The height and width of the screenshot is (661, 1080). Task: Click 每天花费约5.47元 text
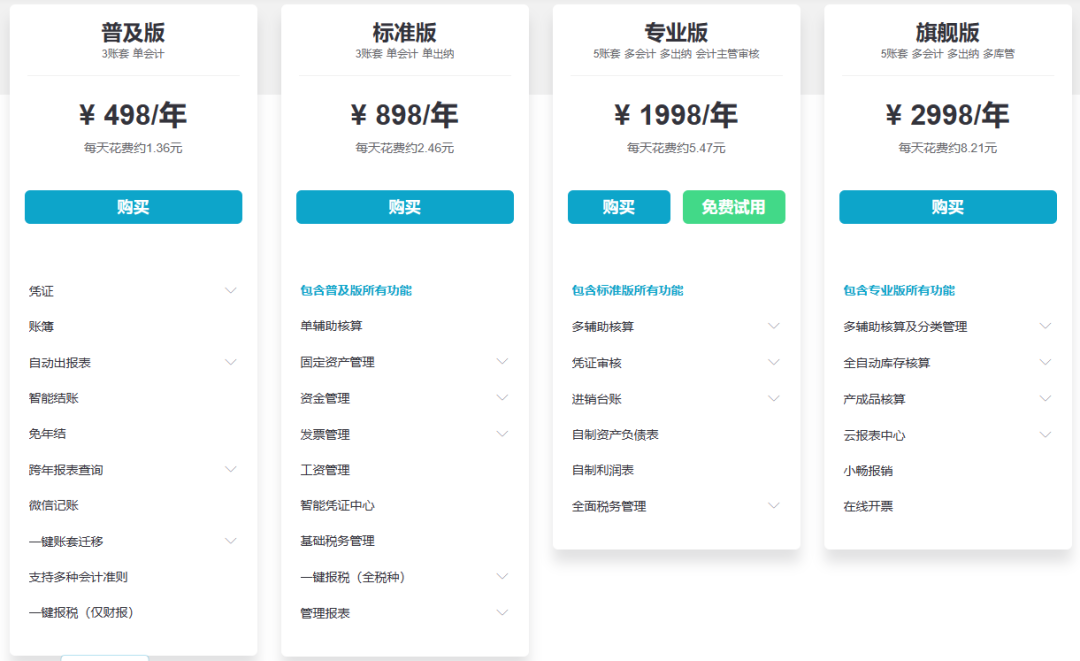[x=676, y=148]
